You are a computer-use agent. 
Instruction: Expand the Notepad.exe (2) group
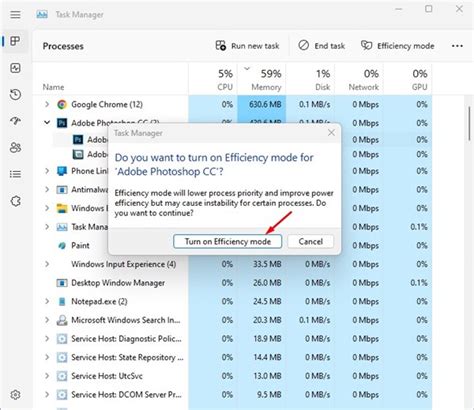[x=47, y=302]
